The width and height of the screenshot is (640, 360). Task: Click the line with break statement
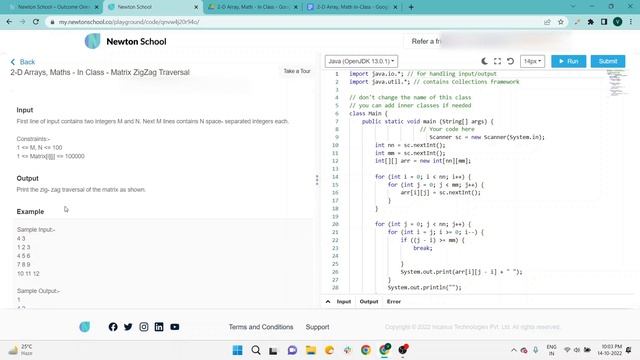click(x=422, y=248)
